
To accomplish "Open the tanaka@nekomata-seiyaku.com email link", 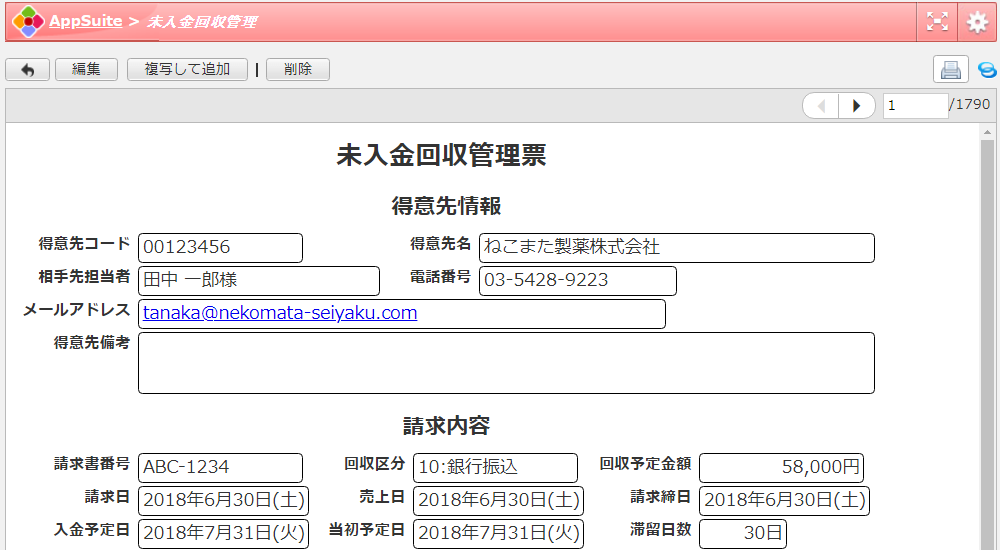I will click(280, 313).
